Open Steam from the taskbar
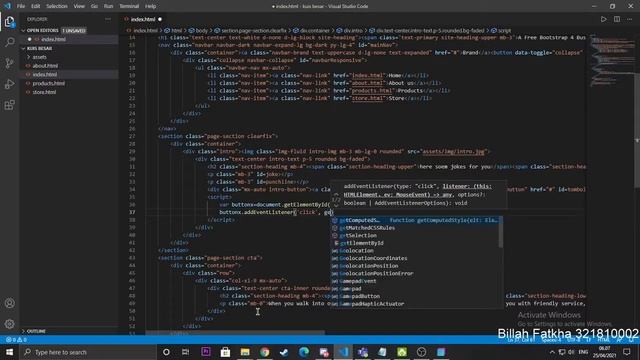640x360 pixels. (284, 352)
